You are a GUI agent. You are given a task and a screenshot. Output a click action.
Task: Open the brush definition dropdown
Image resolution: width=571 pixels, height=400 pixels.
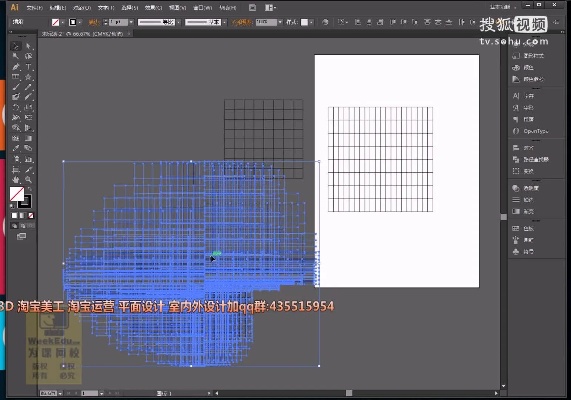225,22
